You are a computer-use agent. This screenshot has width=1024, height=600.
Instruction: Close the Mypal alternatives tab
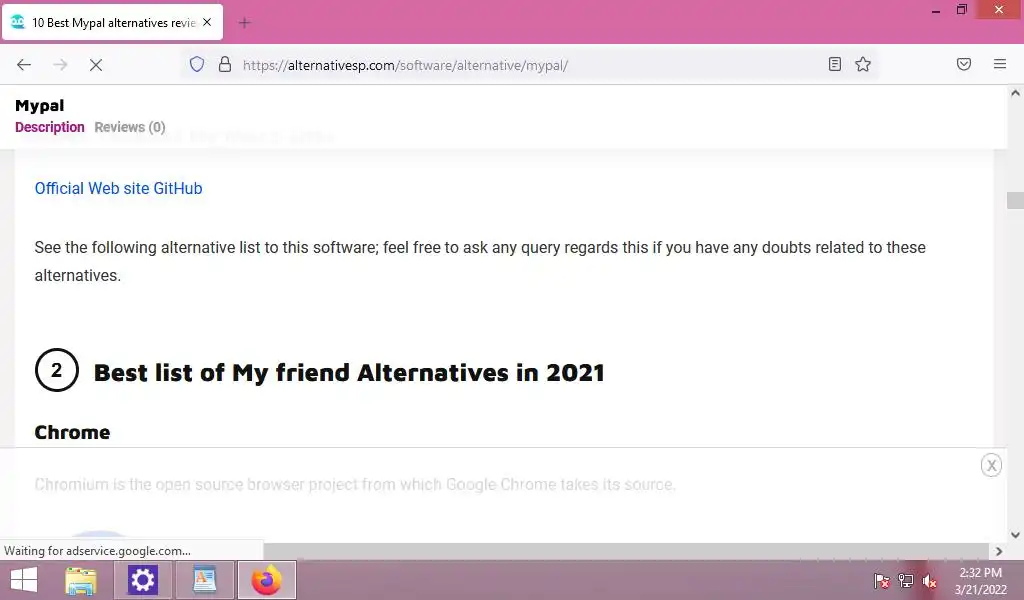pyautogui.click(x=207, y=22)
